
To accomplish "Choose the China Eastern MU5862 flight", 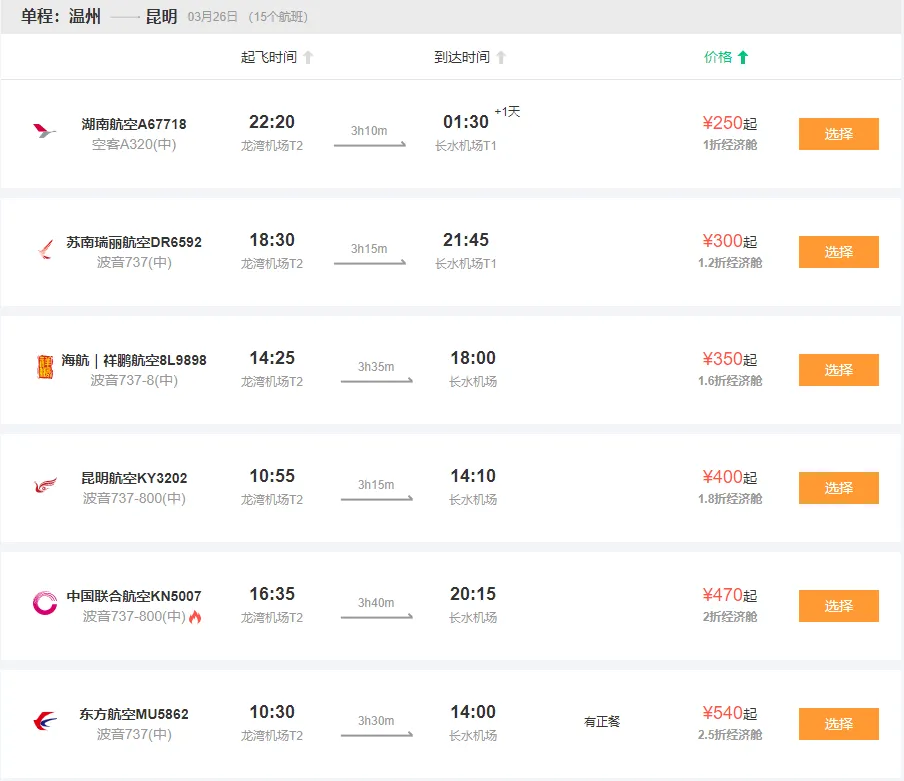I will 838,724.
